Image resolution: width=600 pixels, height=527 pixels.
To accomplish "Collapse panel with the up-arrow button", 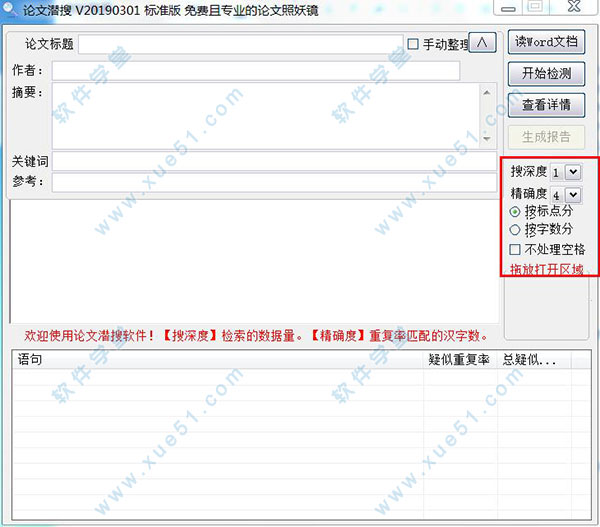I will point(482,42).
